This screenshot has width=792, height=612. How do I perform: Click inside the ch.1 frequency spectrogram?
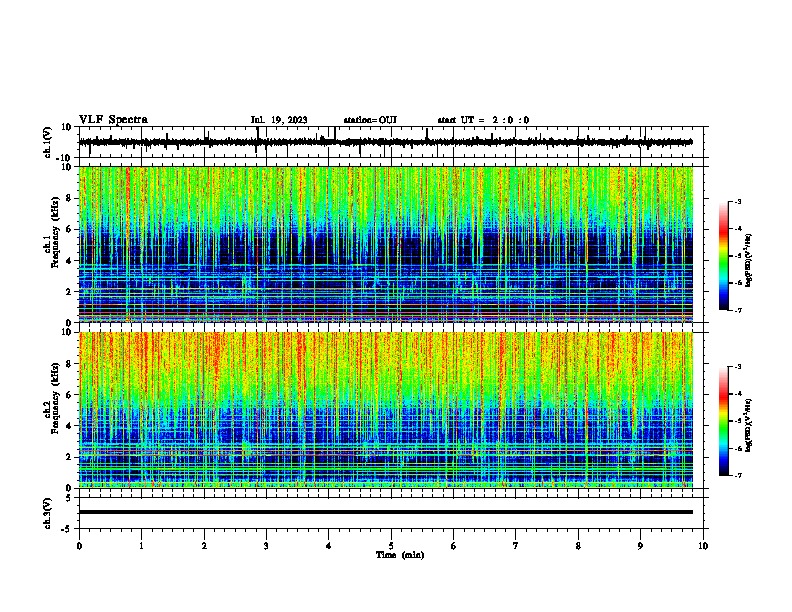pos(385,244)
